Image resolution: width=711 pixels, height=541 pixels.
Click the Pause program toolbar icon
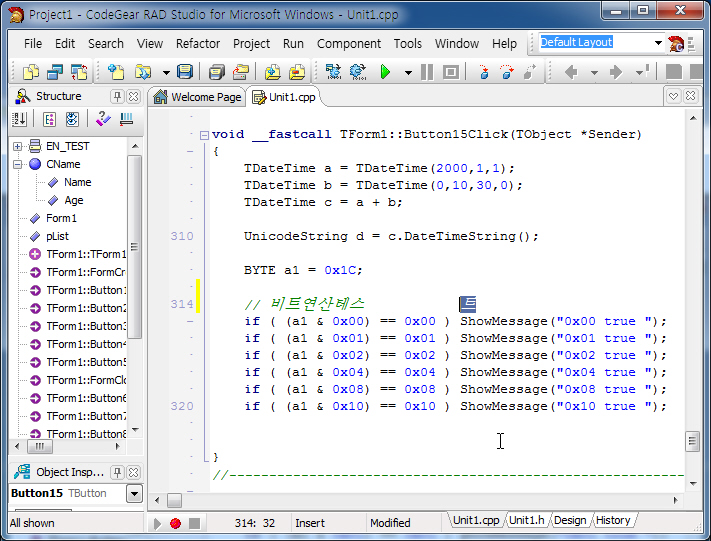point(427,72)
